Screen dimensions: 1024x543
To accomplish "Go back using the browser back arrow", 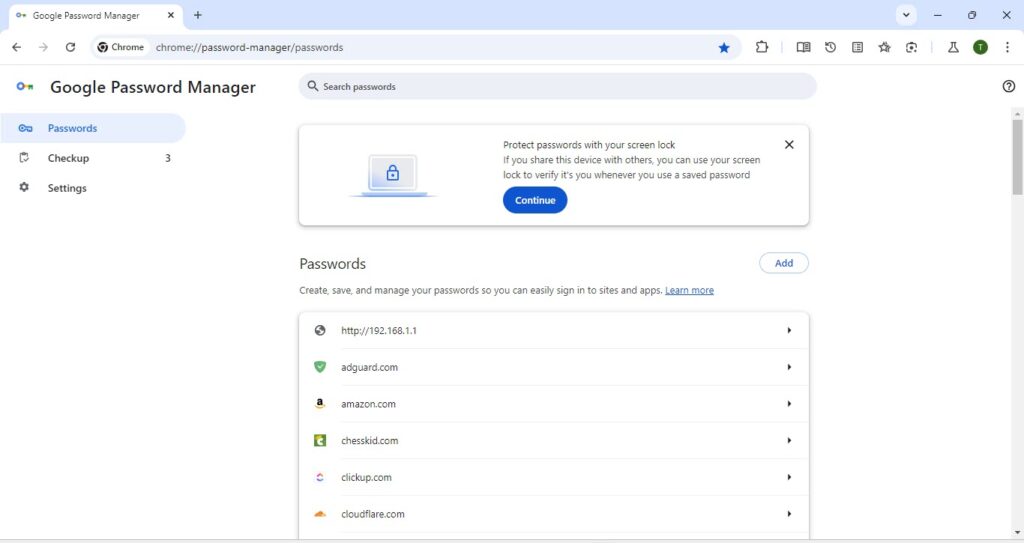I will 17,47.
